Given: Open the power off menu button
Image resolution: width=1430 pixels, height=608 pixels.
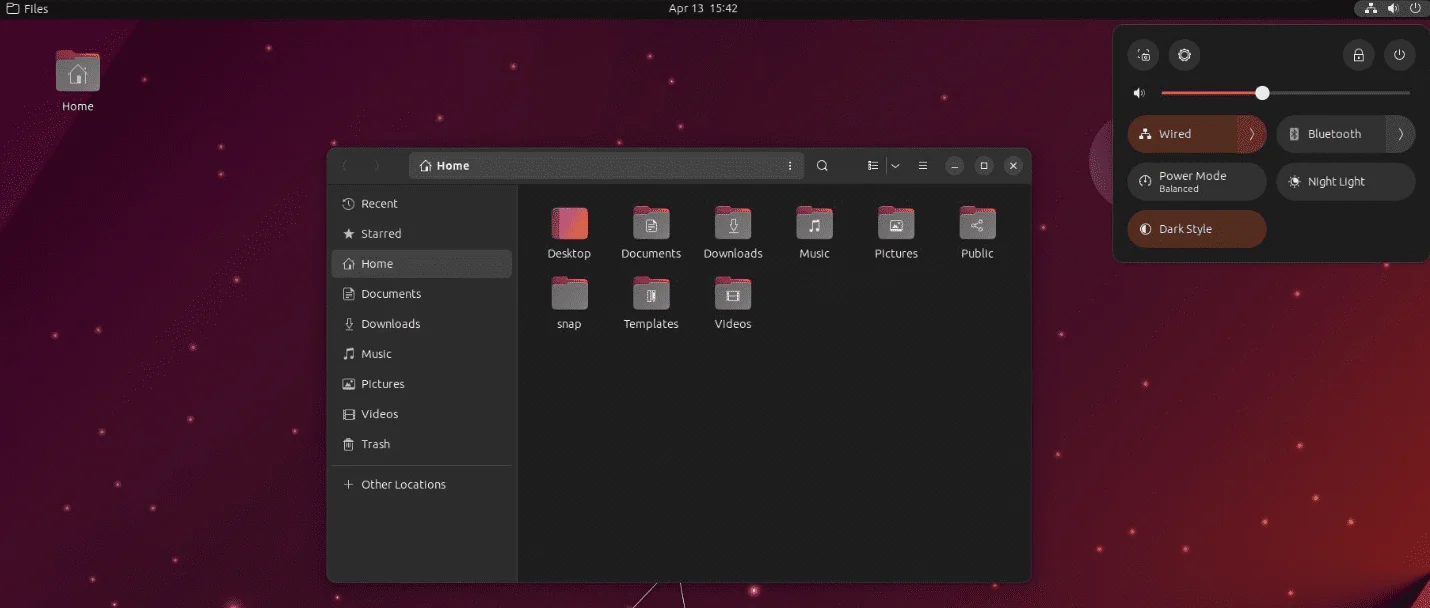Looking at the screenshot, I should [x=1399, y=55].
